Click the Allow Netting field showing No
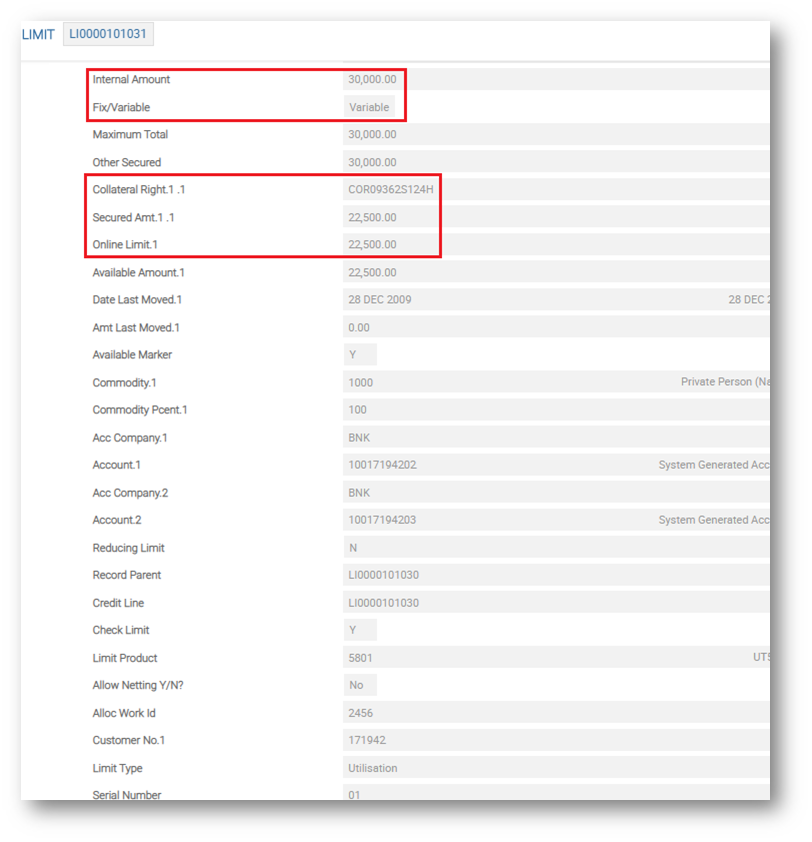The image size is (812, 842). coord(359,686)
